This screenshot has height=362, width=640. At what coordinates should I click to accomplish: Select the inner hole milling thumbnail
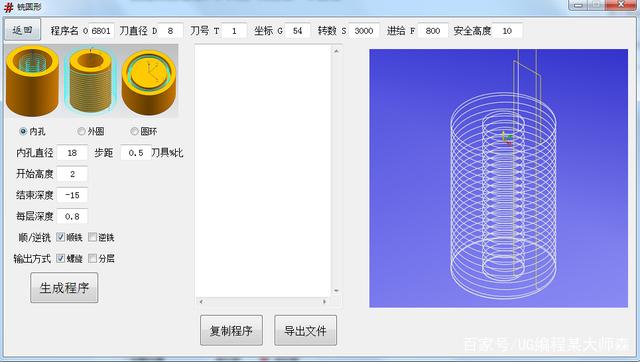32,80
